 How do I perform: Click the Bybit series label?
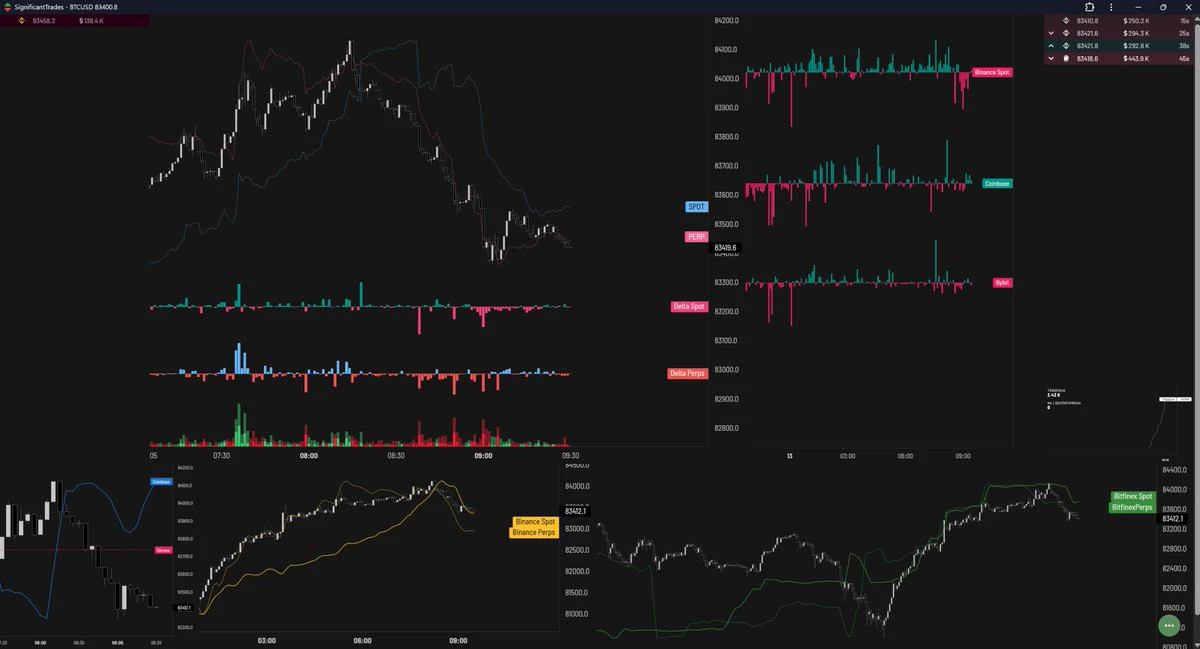tap(1003, 283)
